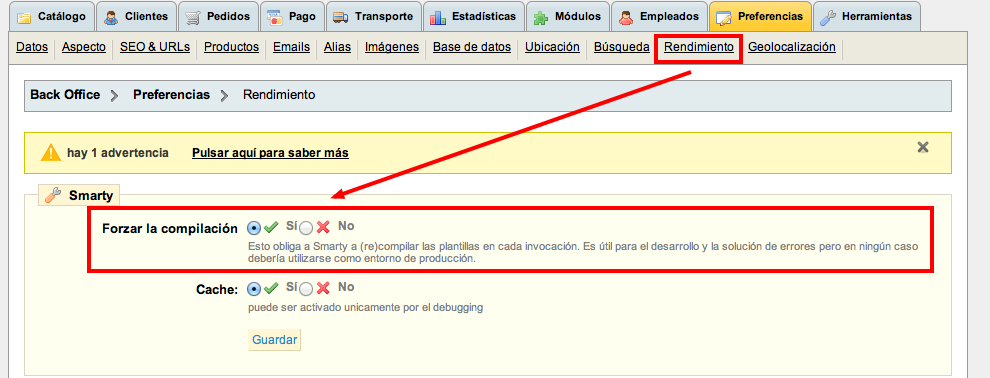Viewport: 990px width, 378px height.
Task: Click the Pago credit card icon
Action: pos(274,17)
